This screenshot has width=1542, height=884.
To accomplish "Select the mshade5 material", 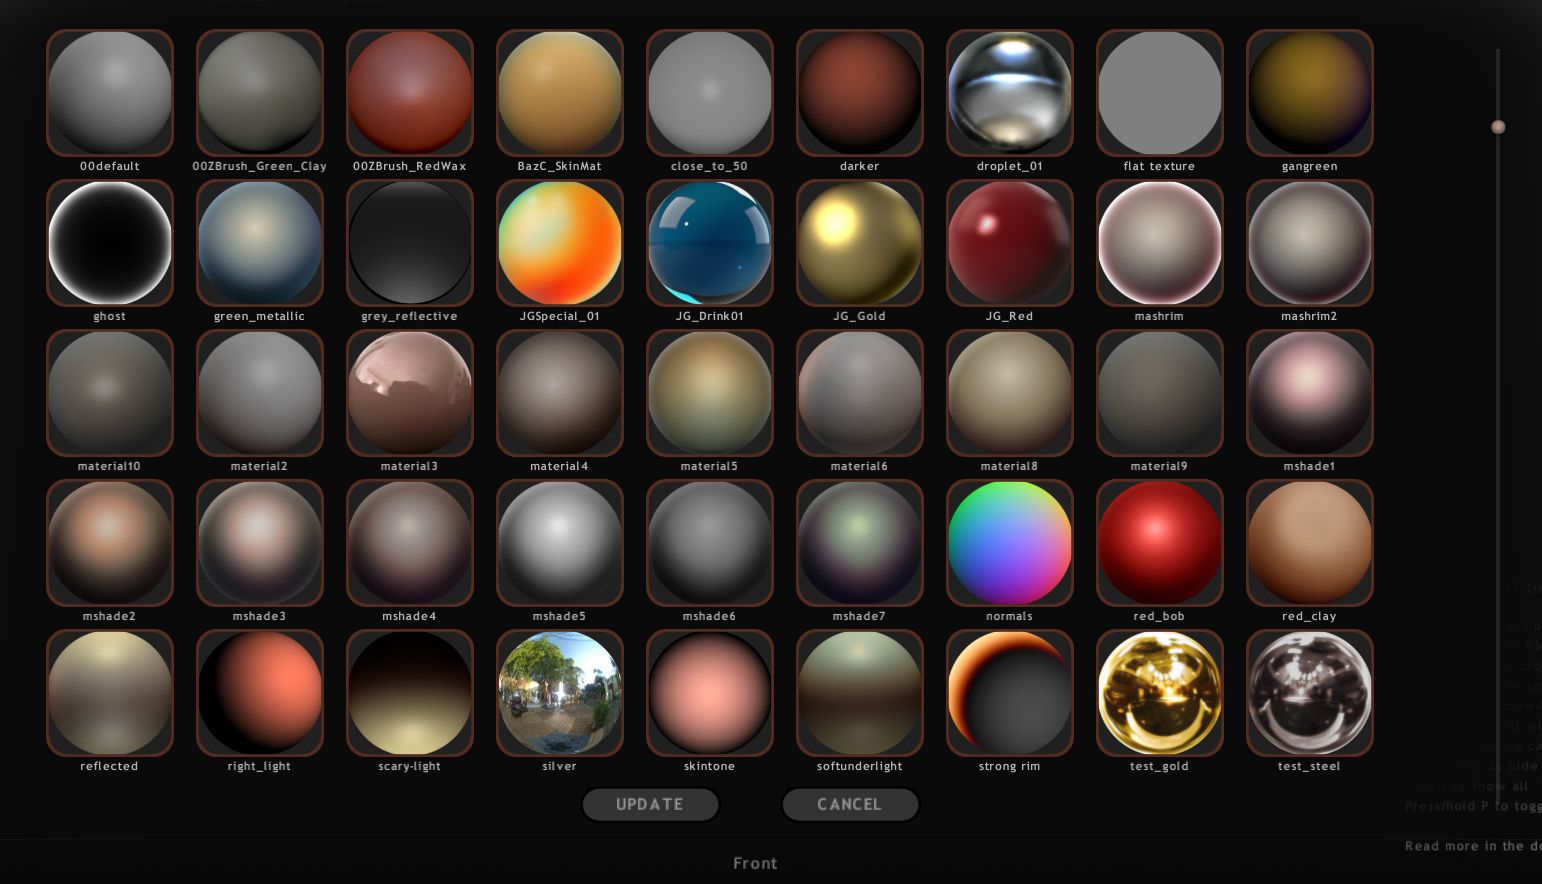I will click(x=560, y=543).
